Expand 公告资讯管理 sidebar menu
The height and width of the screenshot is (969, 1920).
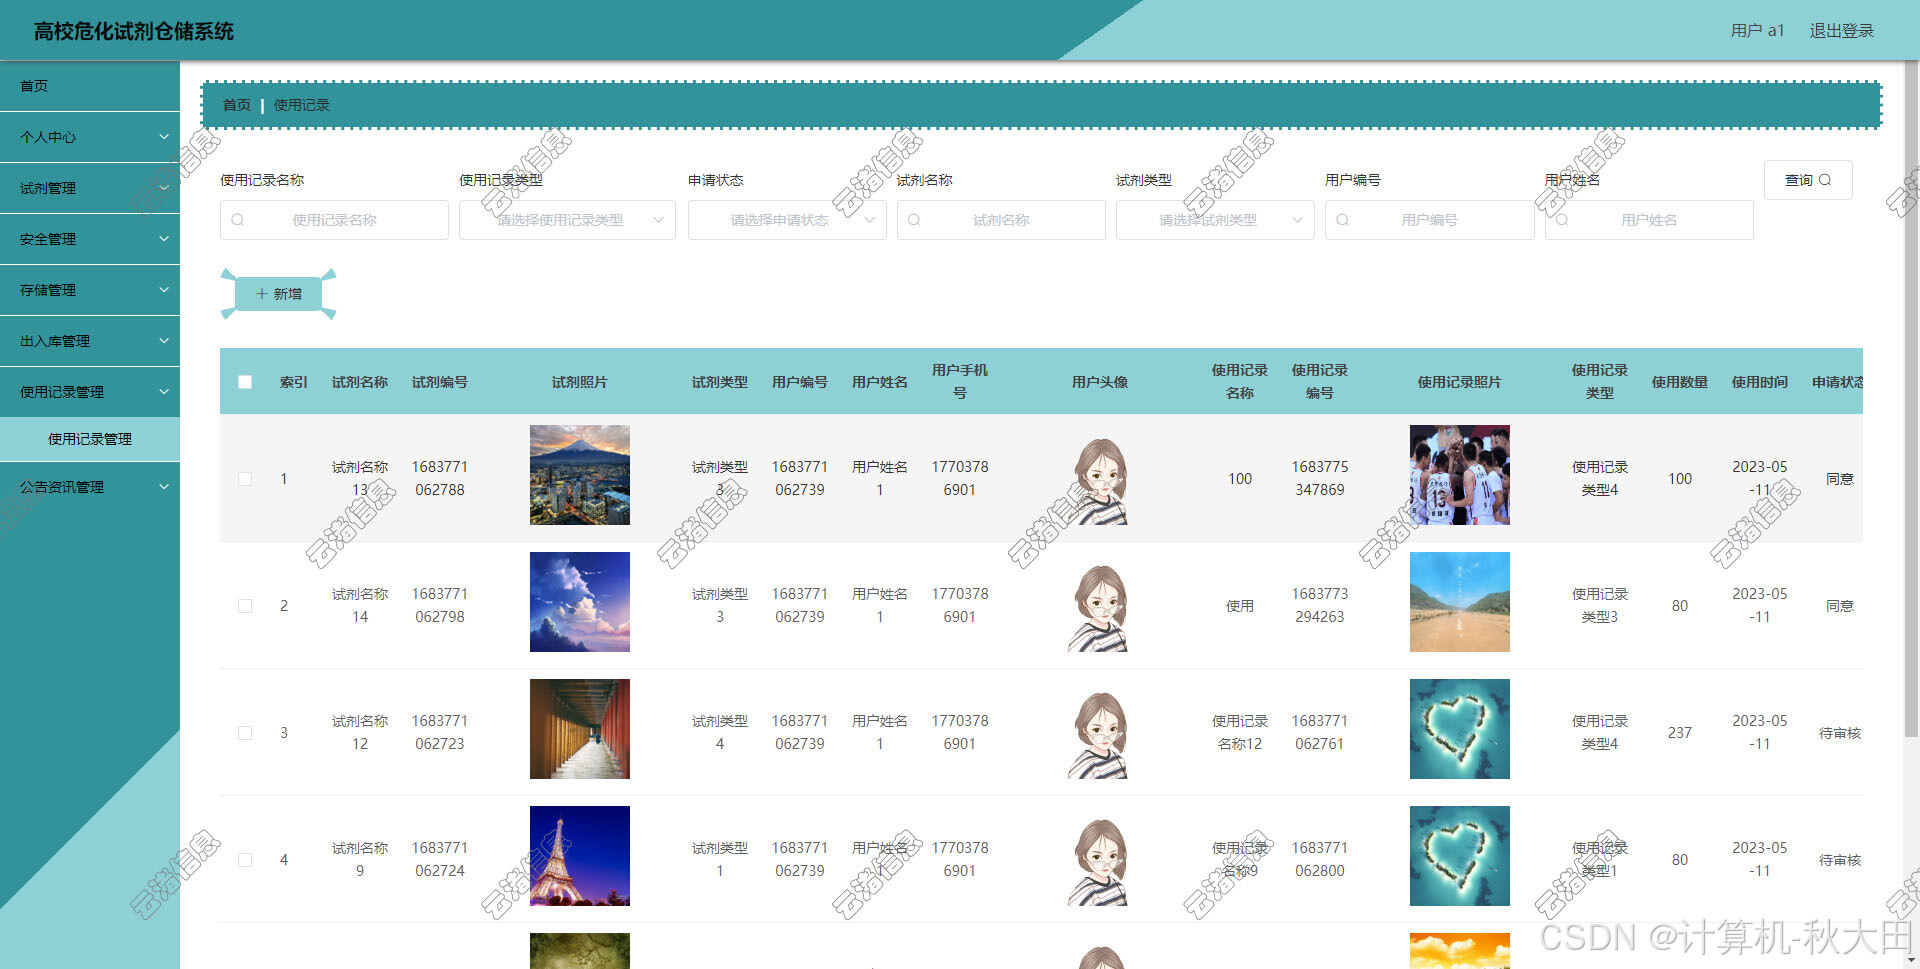point(90,487)
